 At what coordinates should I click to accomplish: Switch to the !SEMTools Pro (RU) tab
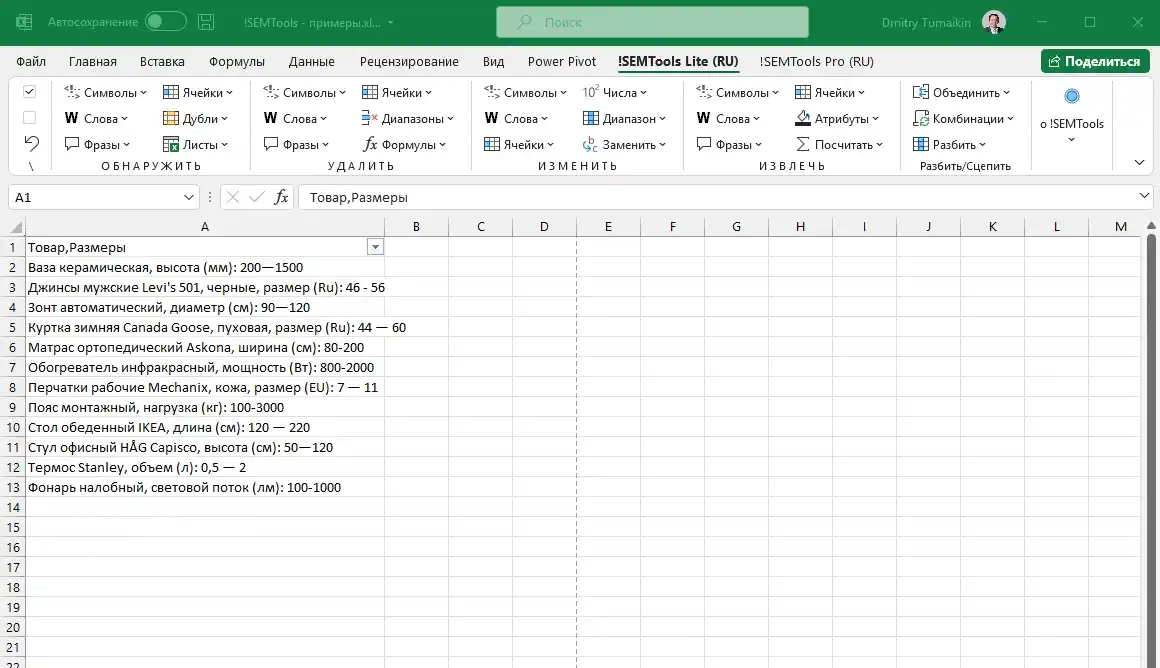817,61
